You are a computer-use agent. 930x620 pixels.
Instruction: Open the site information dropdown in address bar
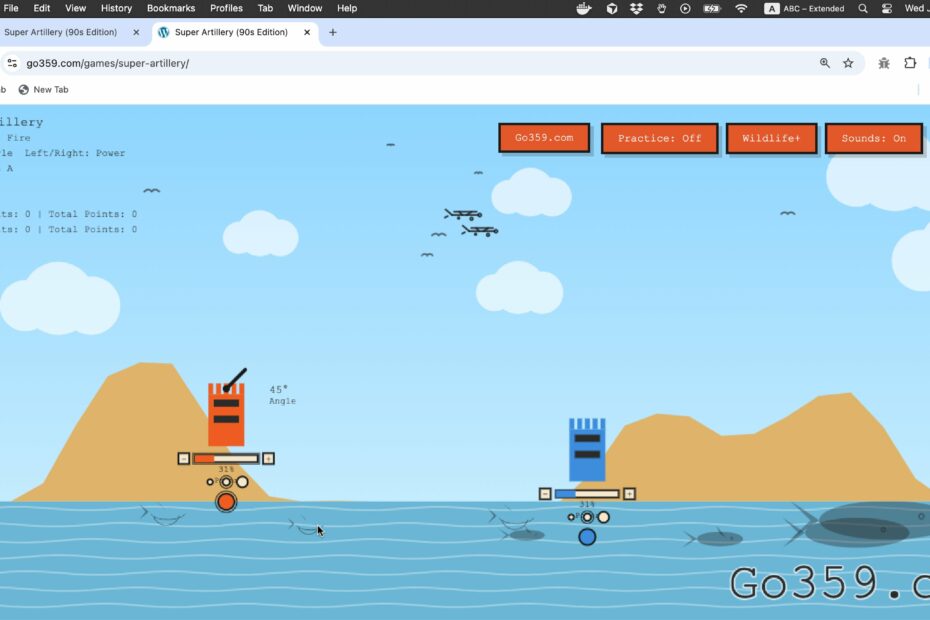point(12,62)
